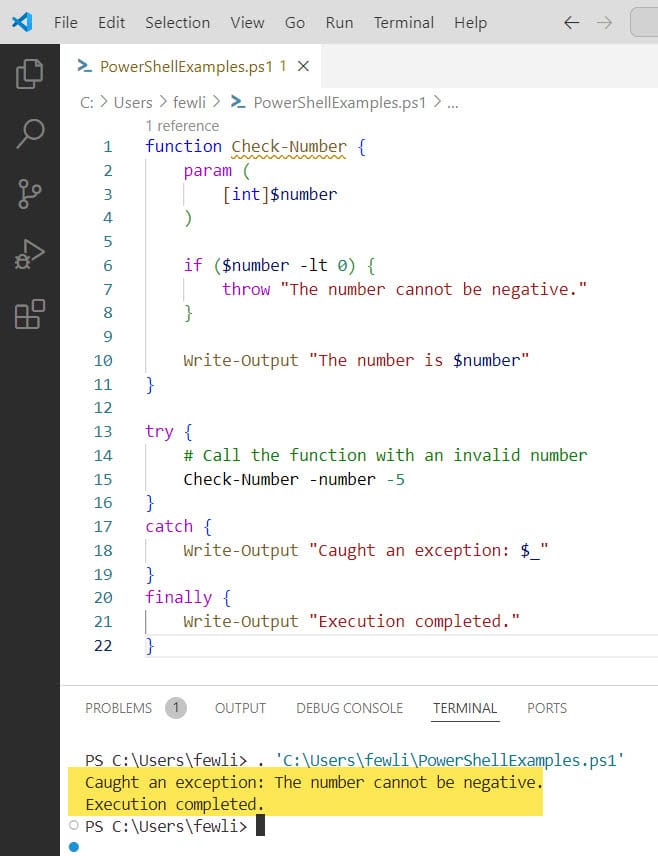Click the throw keyword on line 7

[x=246, y=289]
